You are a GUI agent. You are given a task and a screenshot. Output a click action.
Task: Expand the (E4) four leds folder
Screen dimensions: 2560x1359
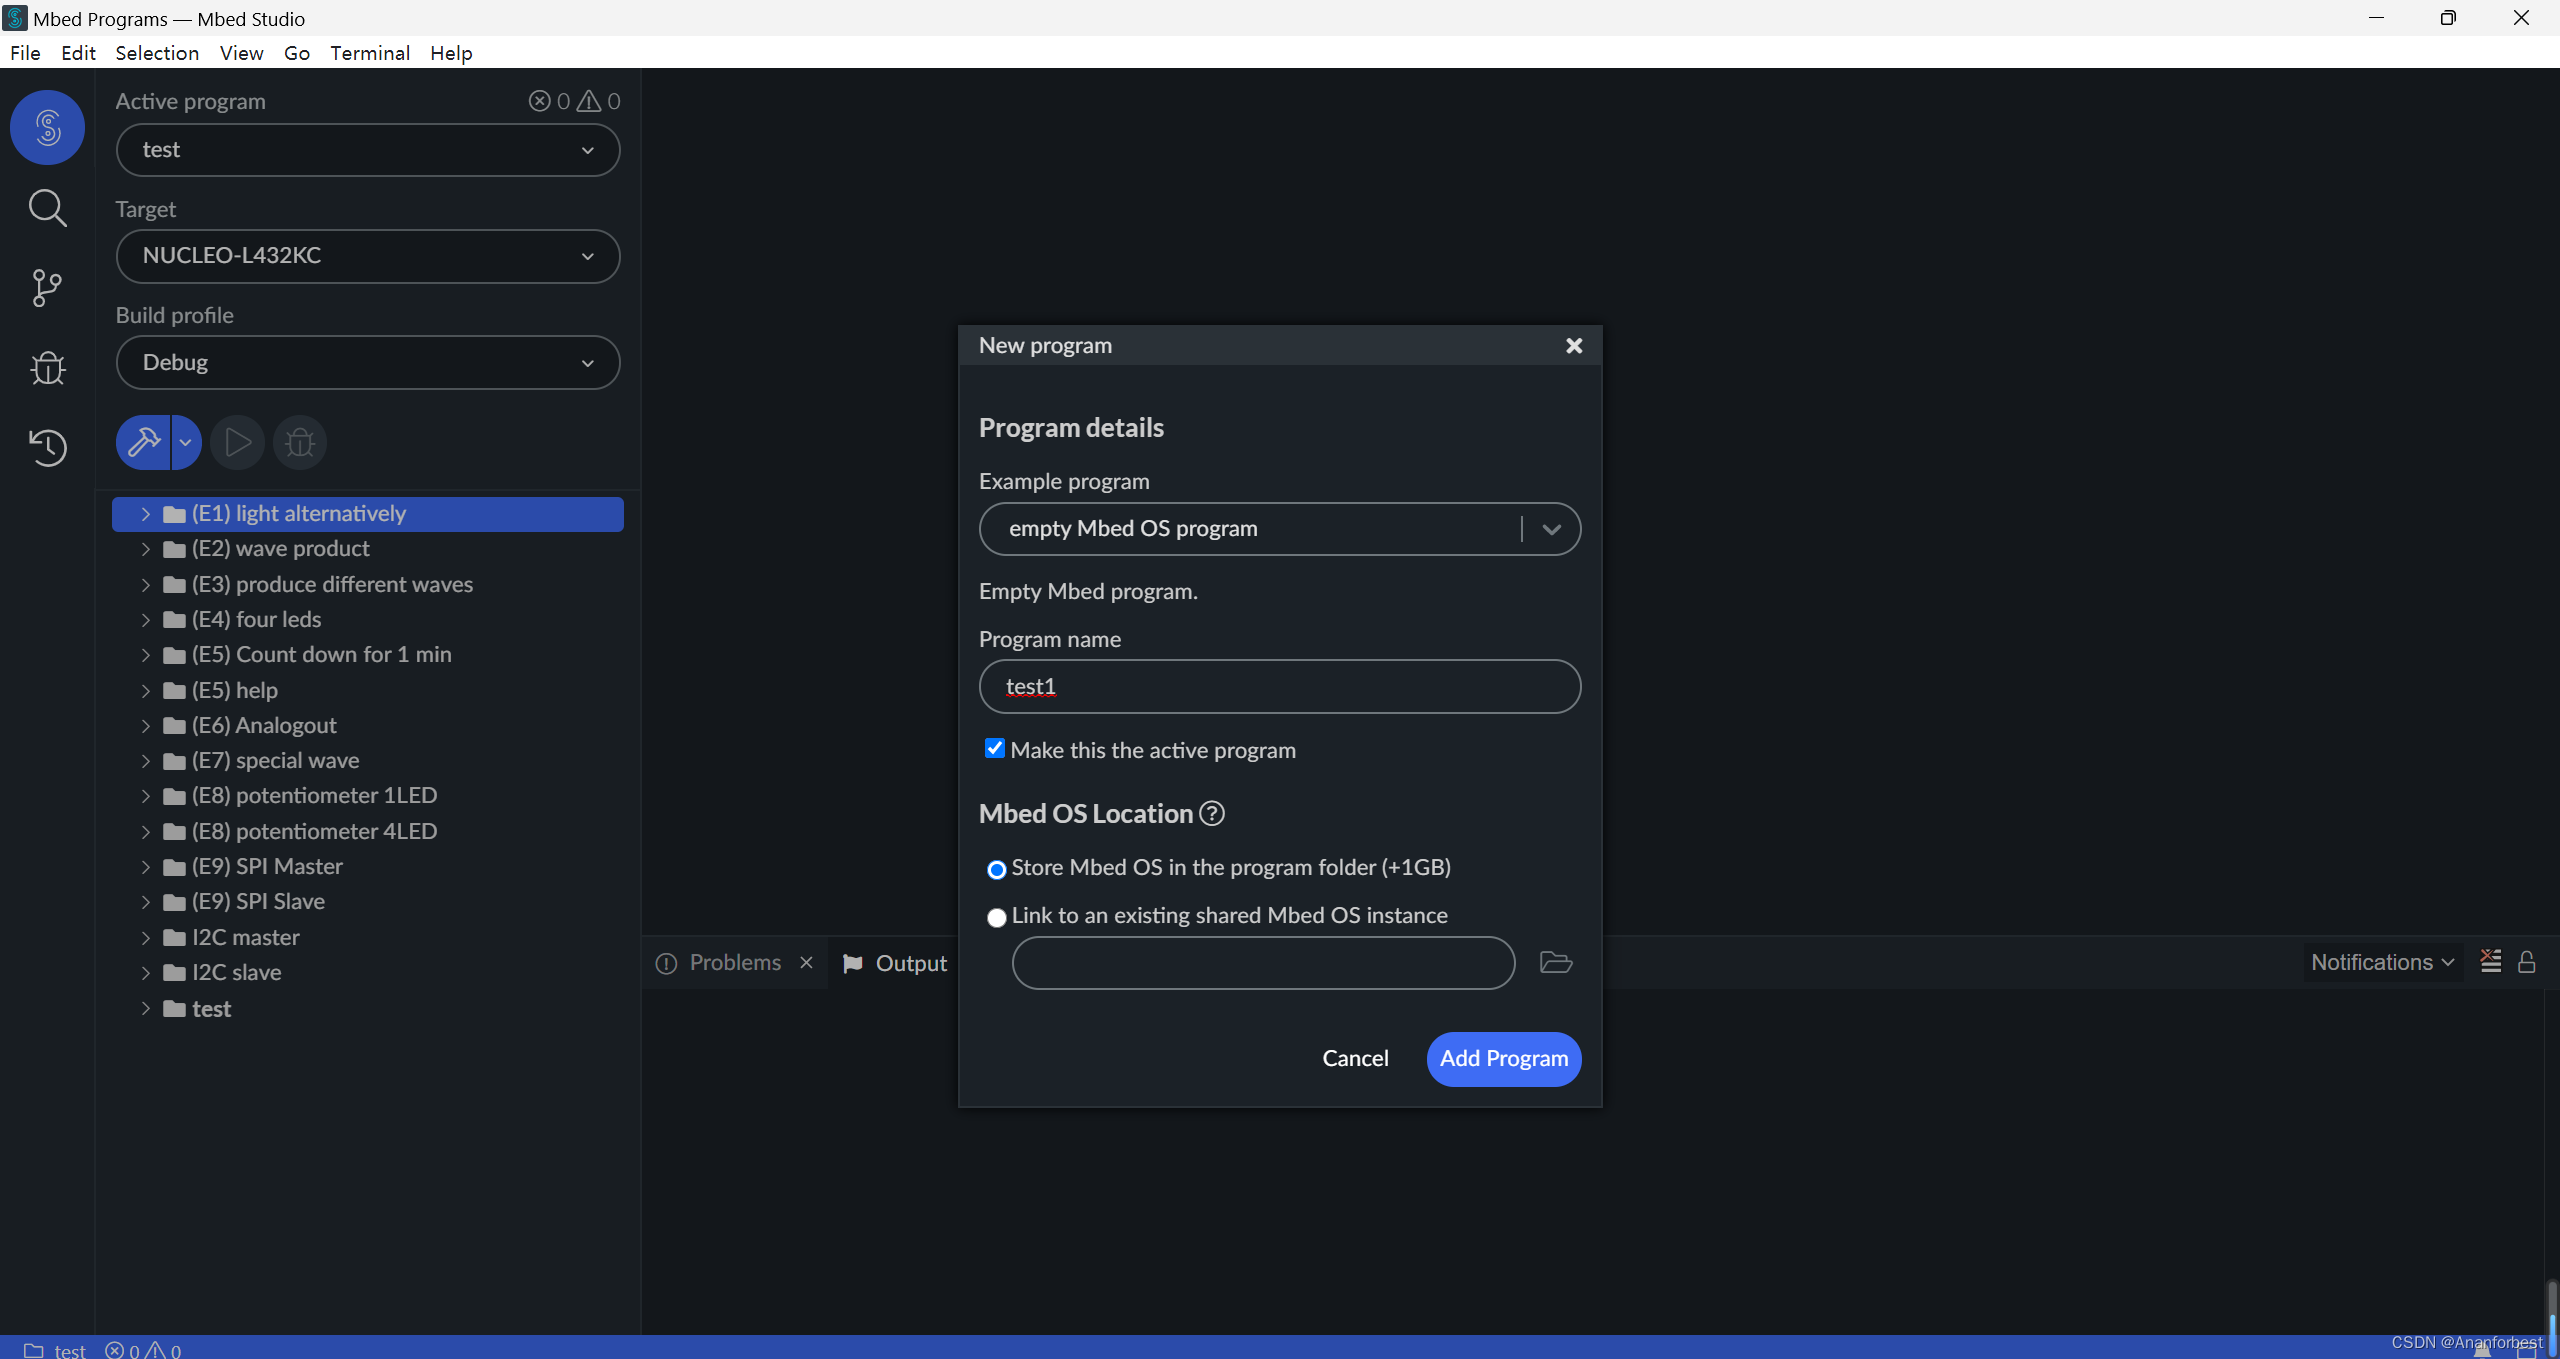click(x=146, y=620)
